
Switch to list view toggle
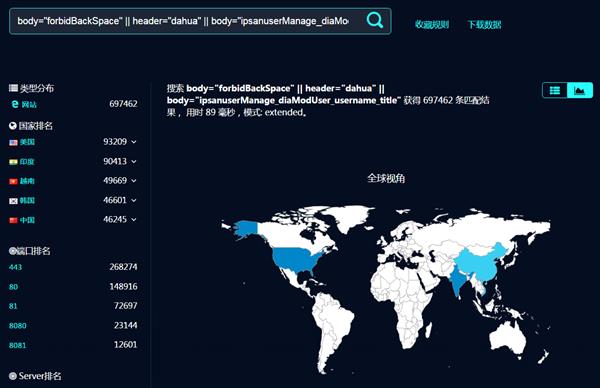(555, 90)
